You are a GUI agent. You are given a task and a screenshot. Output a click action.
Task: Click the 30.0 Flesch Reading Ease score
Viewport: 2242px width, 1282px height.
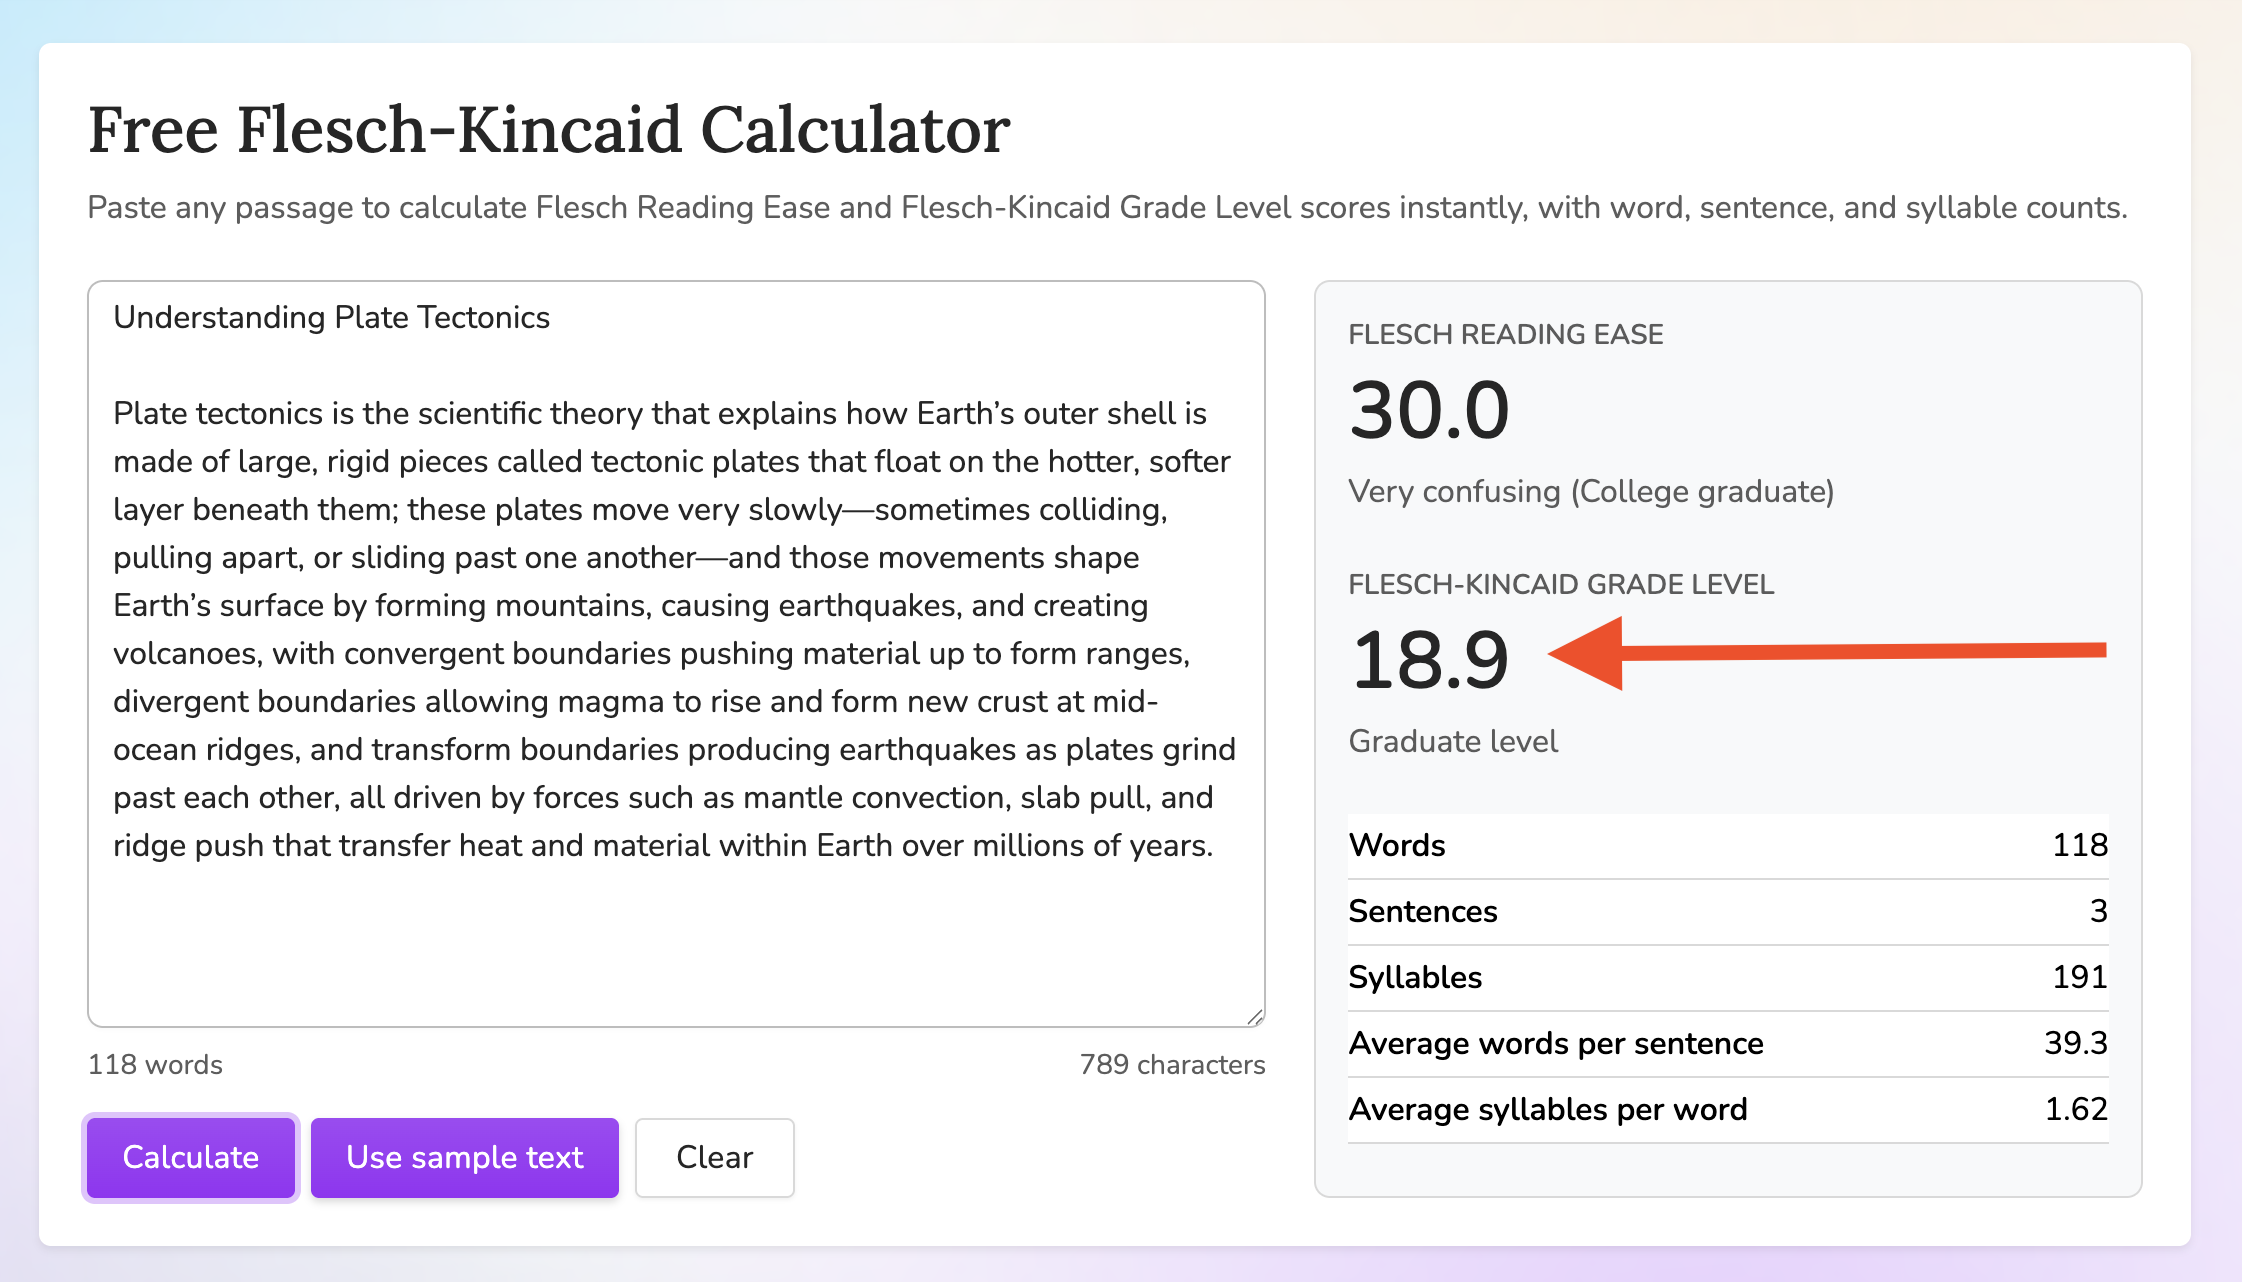pyautogui.click(x=1428, y=411)
